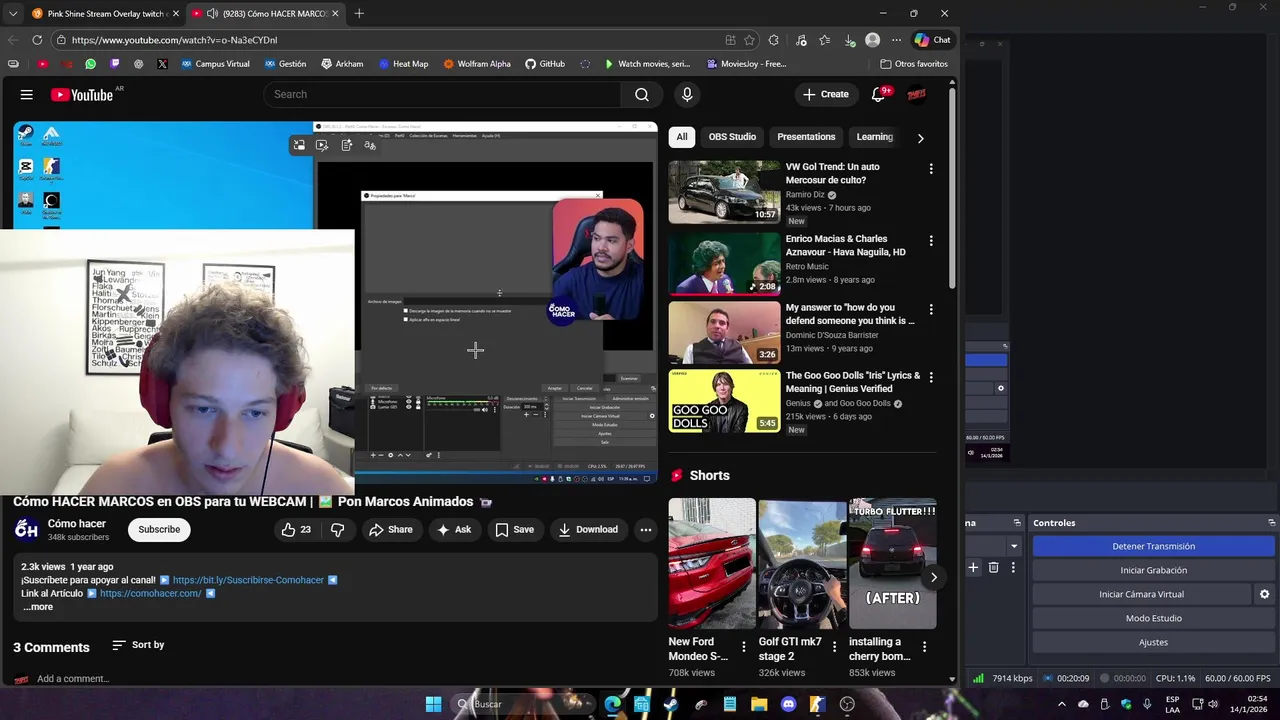Open the YouTube guide hamburger menu
Image resolution: width=1280 pixels, height=720 pixels.
(x=27, y=94)
